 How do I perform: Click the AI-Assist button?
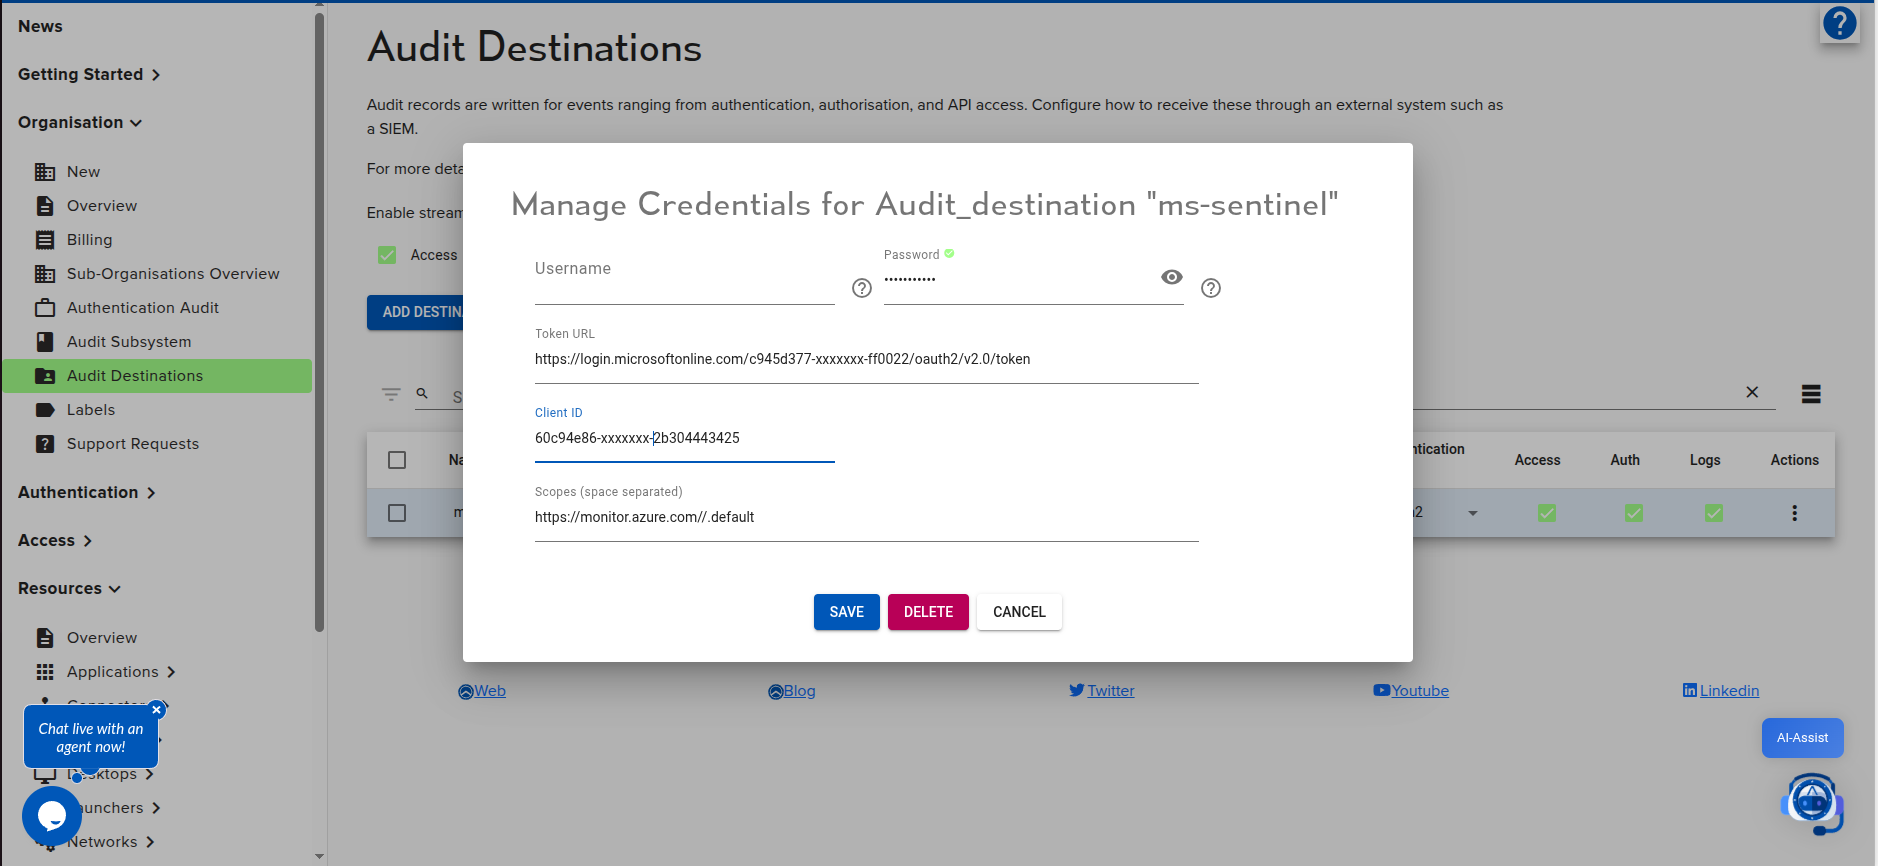tap(1802, 738)
